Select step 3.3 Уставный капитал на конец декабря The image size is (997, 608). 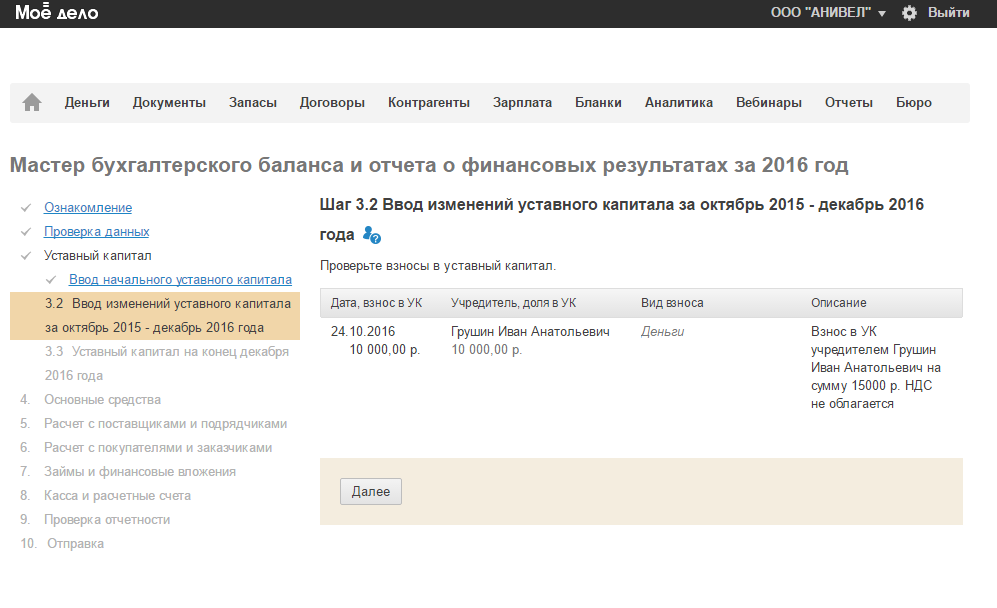(x=166, y=364)
